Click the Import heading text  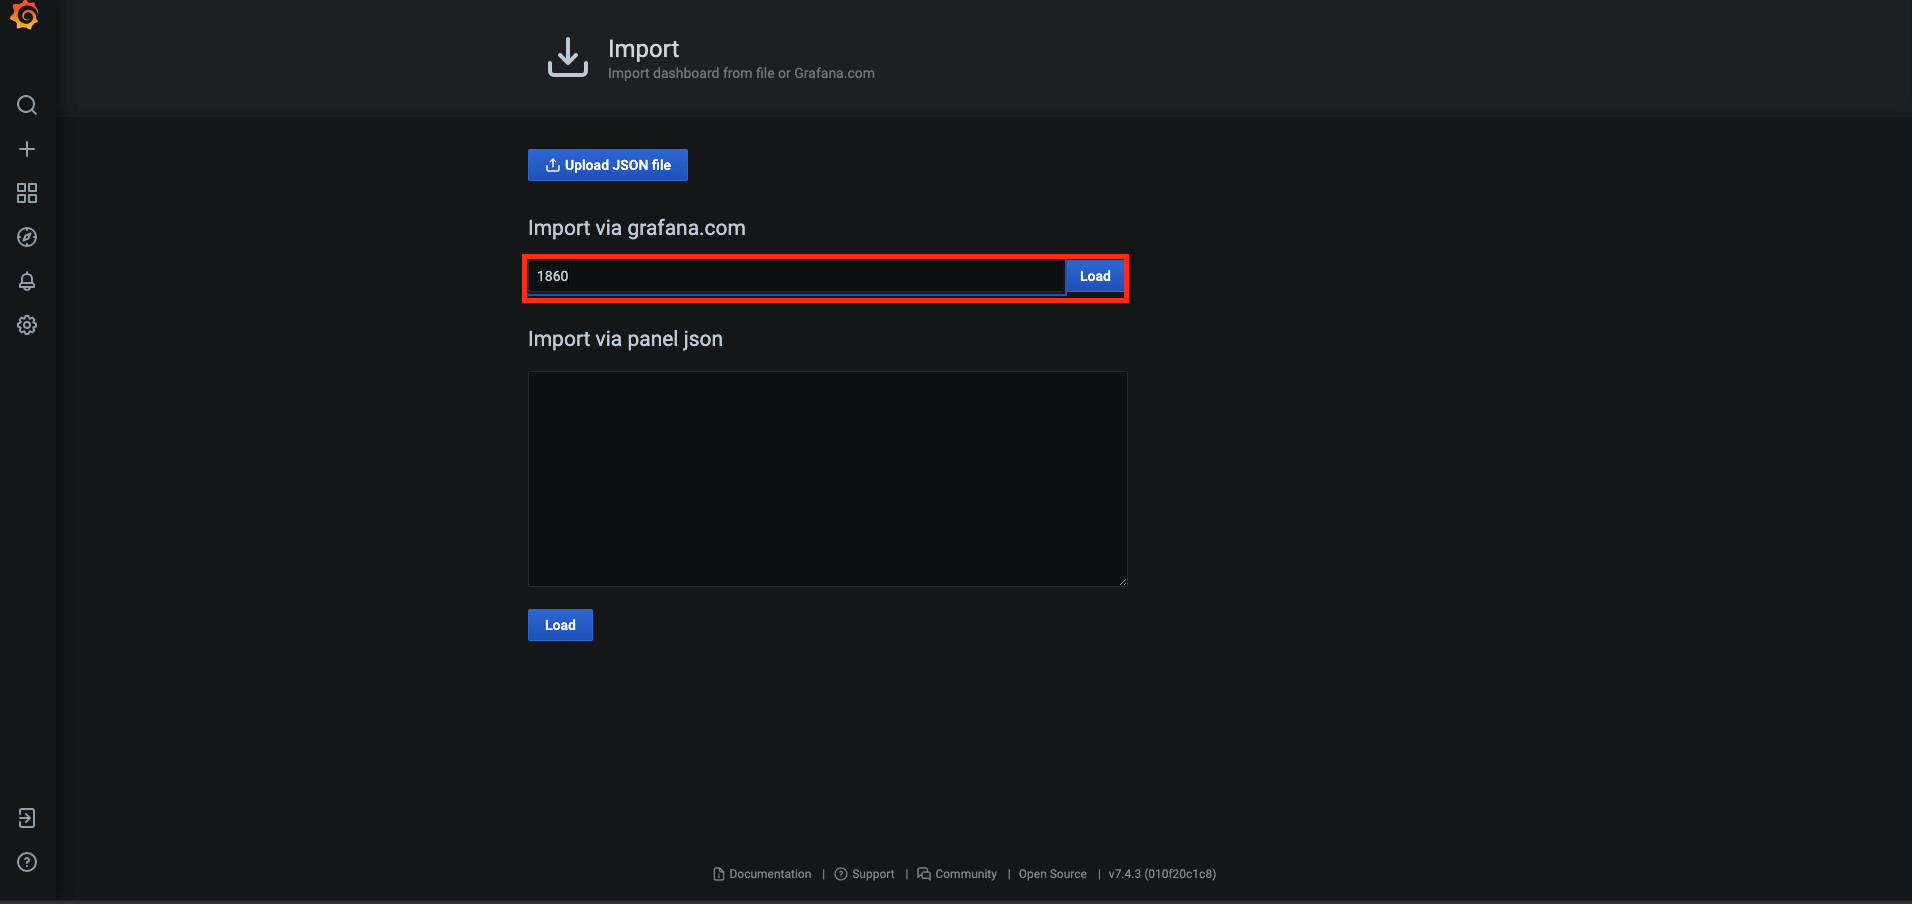(x=643, y=49)
